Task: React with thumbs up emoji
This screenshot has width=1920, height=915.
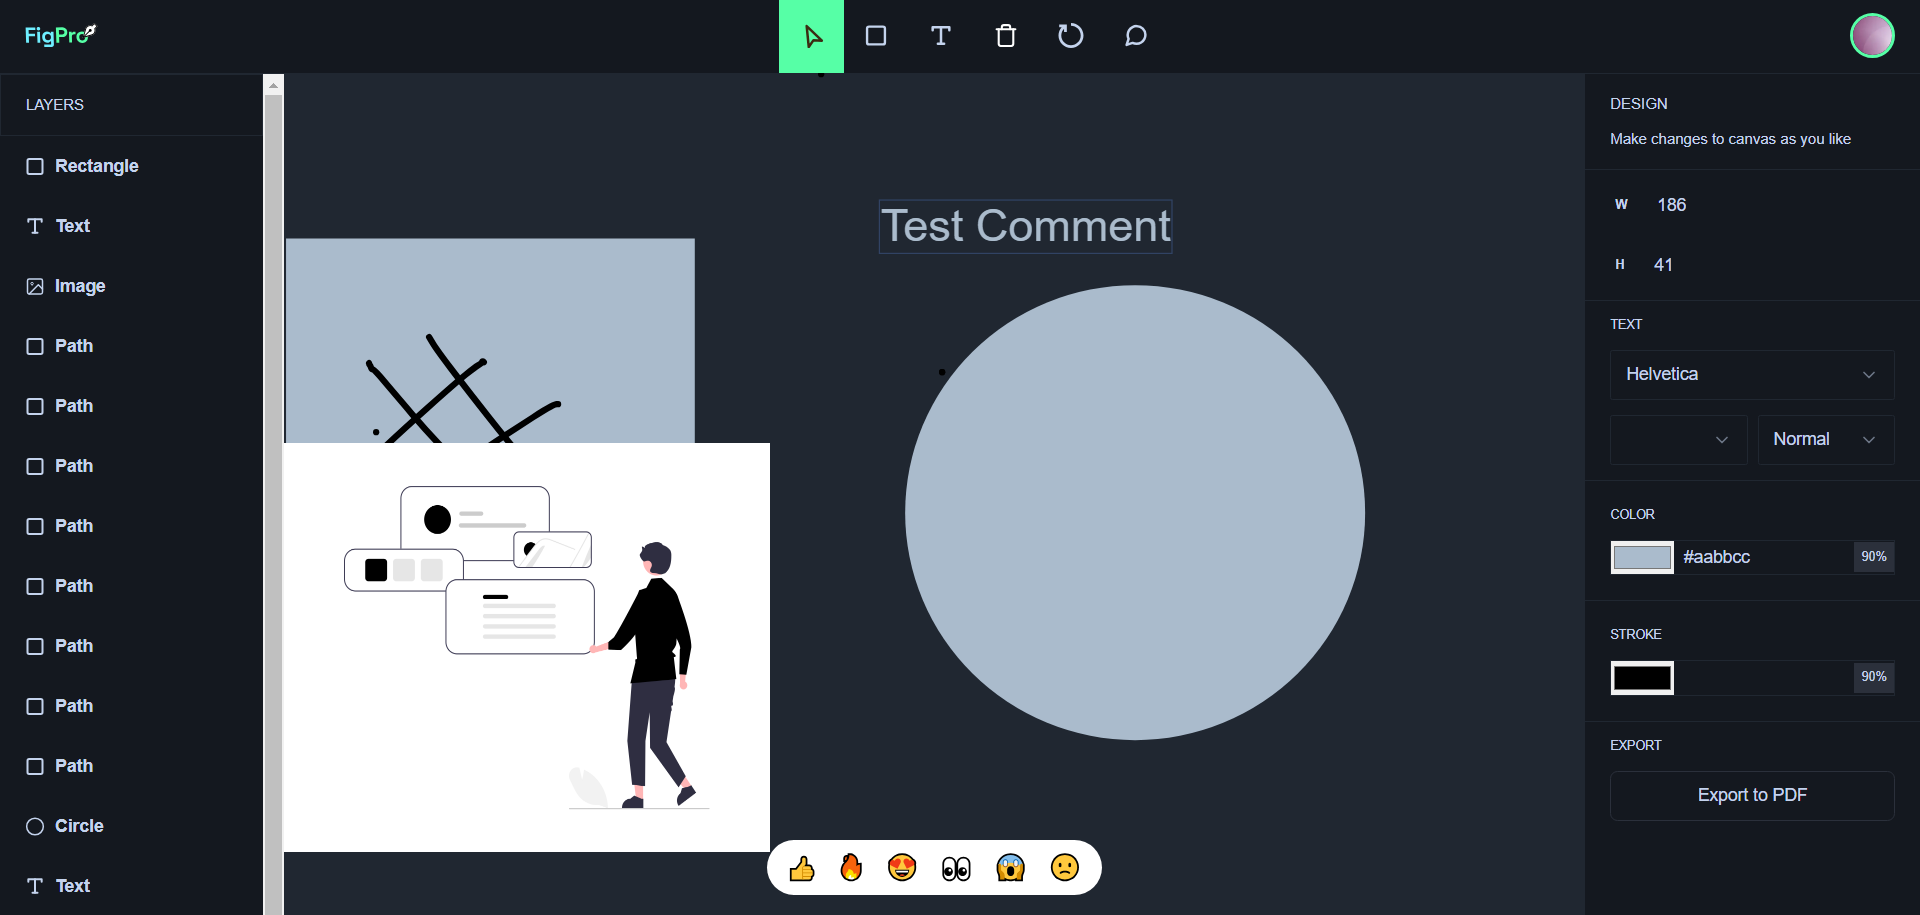Action: (x=802, y=868)
